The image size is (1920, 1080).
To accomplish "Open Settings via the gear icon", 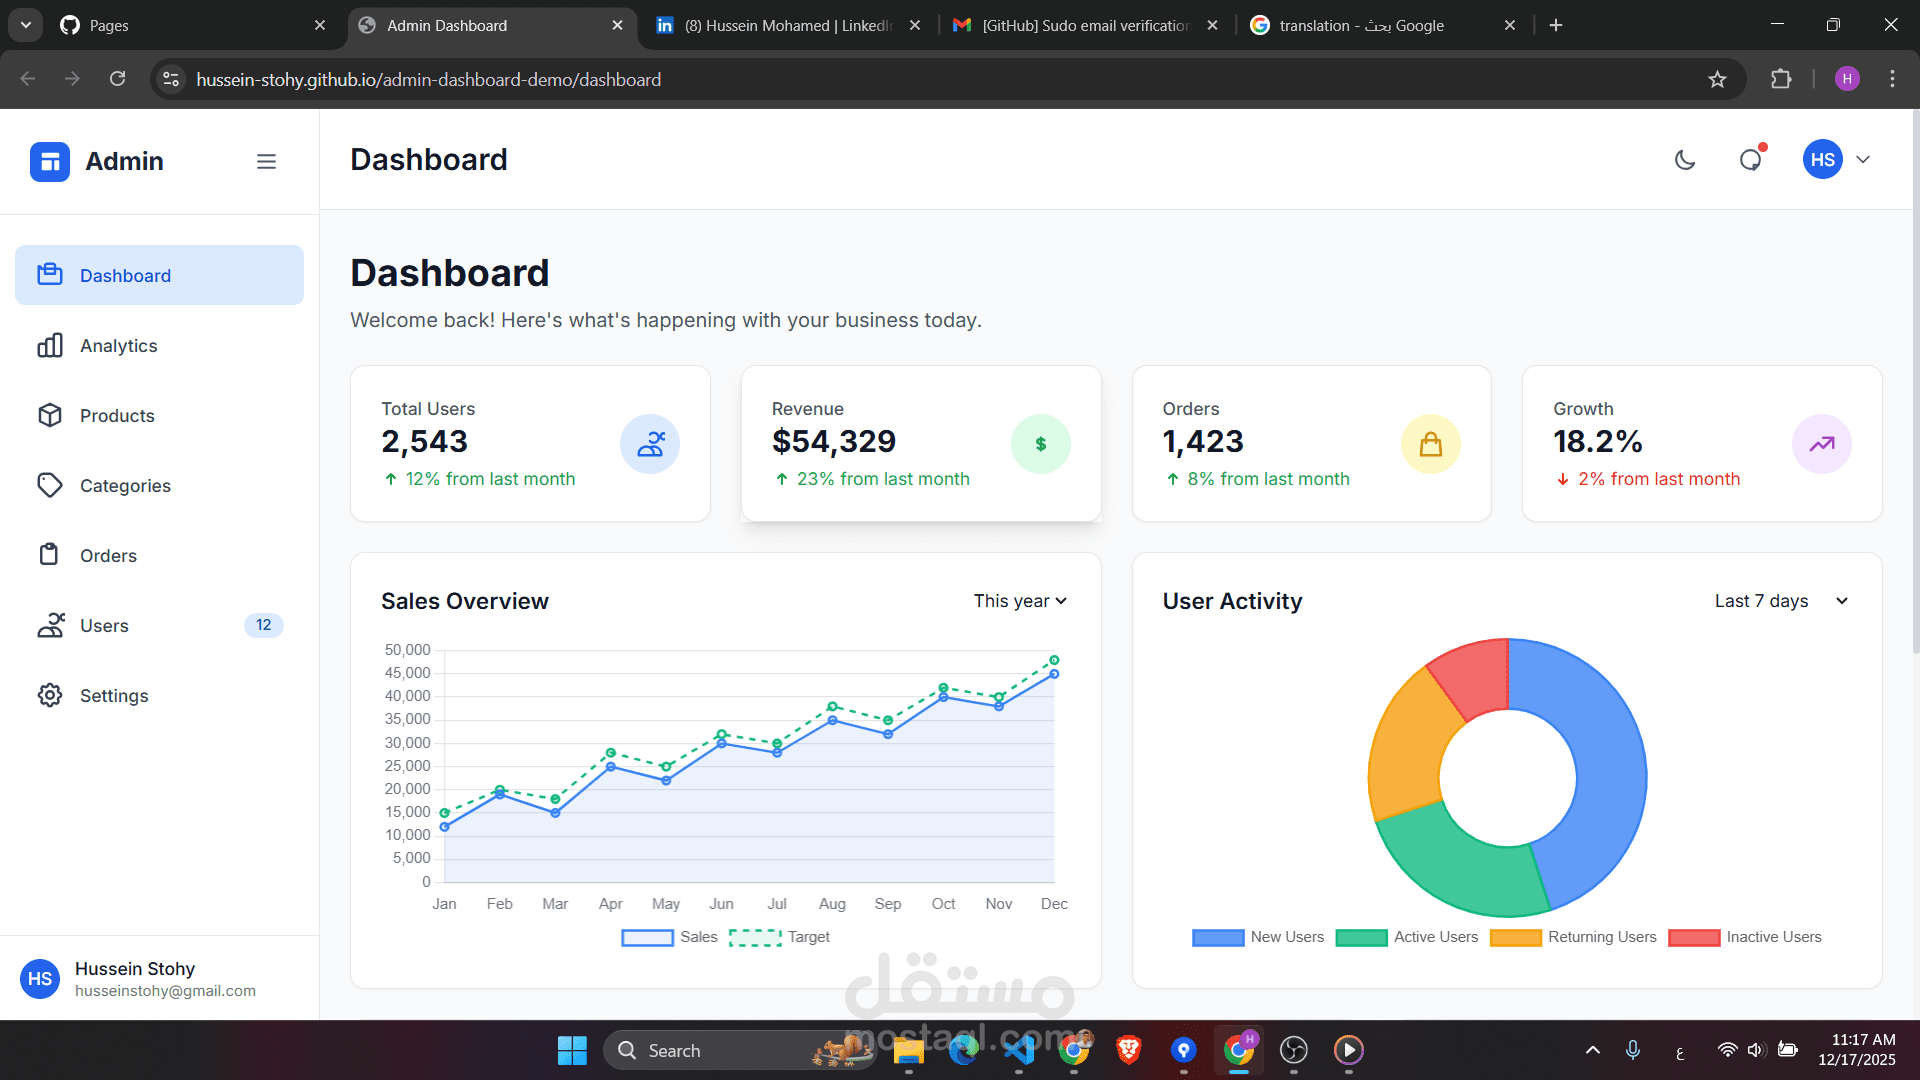I will pyautogui.click(x=49, y=695).
